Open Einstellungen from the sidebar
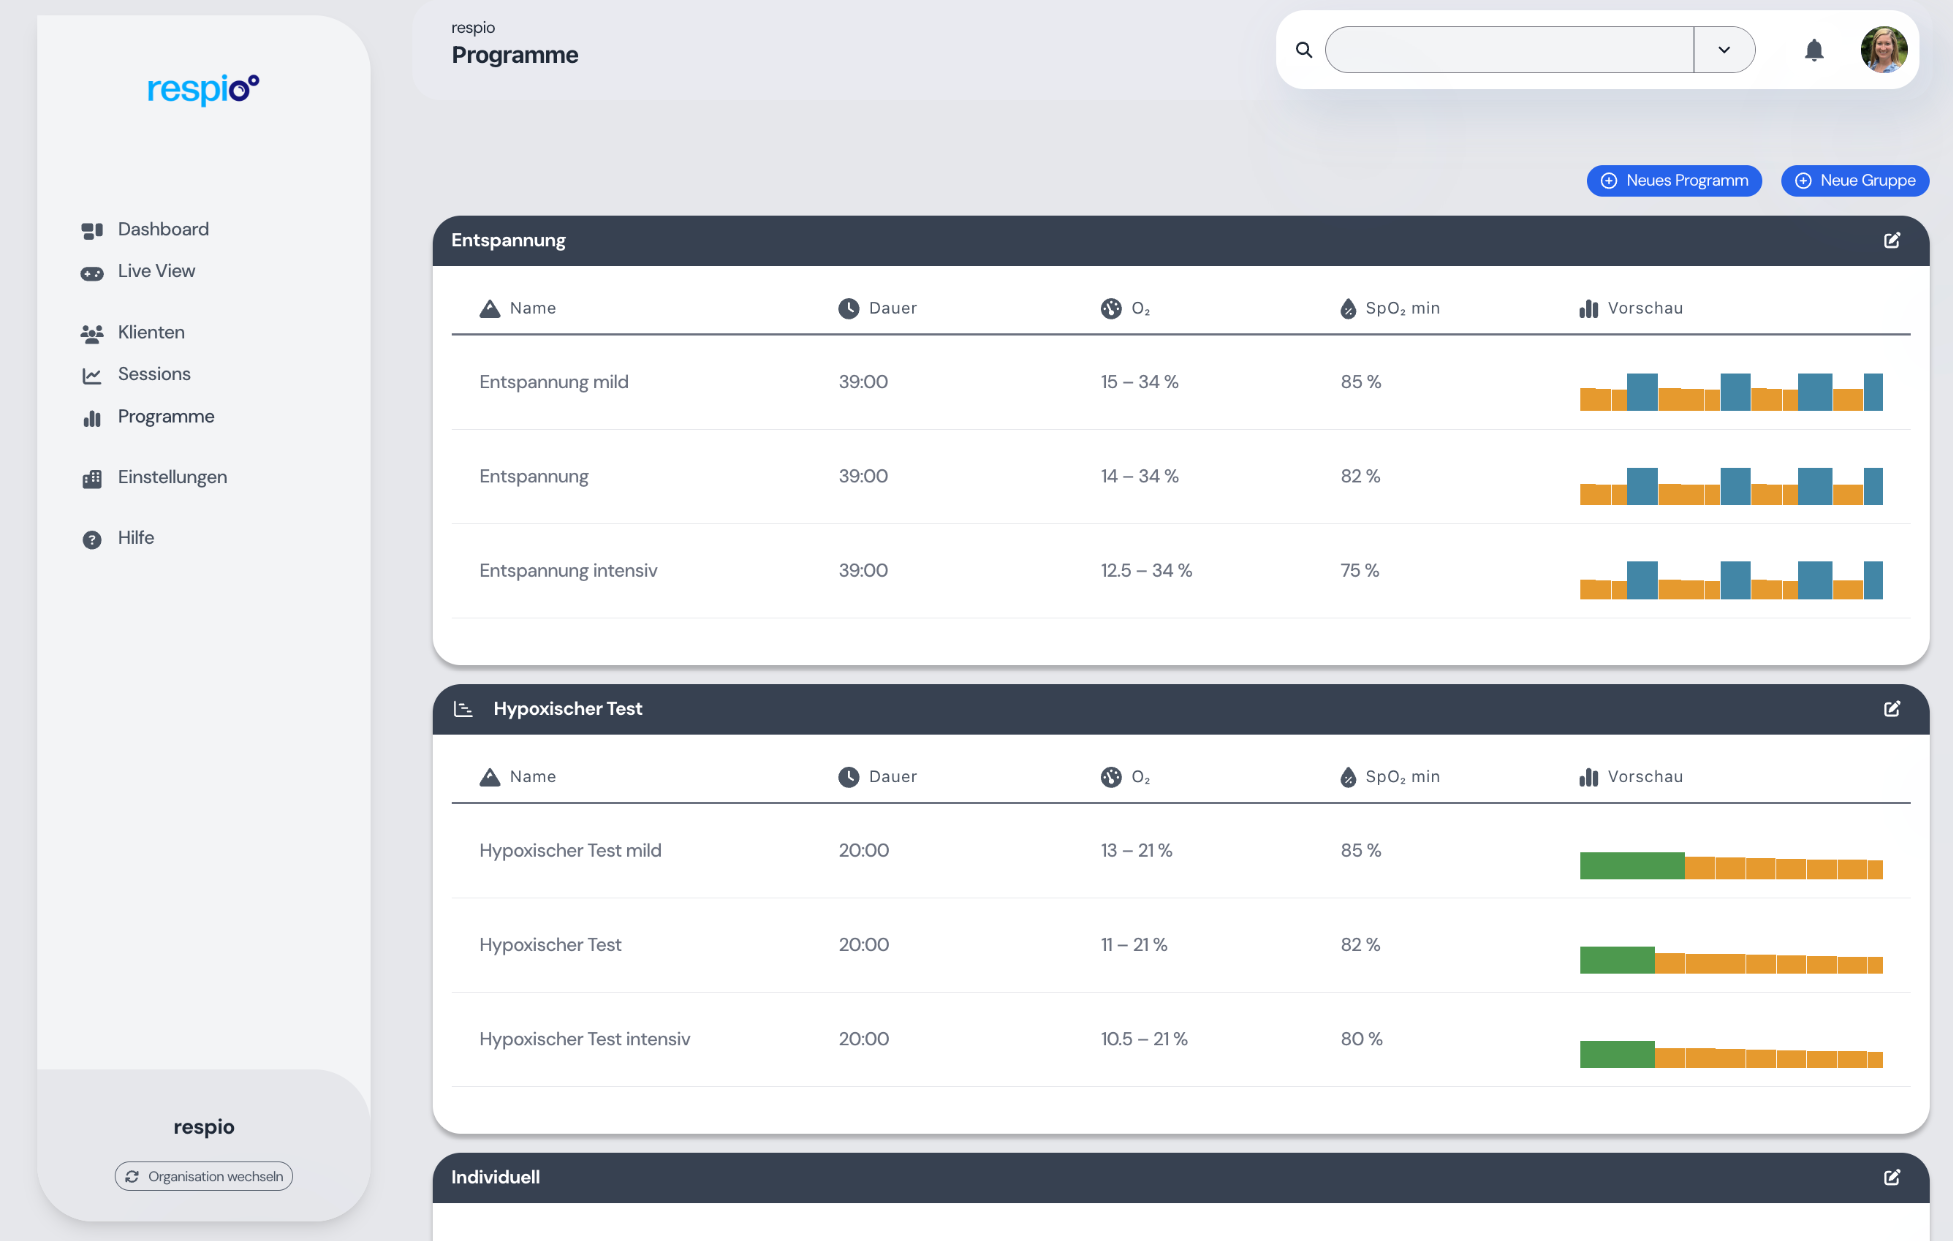Viewport: 1953px width, 1241px height. 172,477
